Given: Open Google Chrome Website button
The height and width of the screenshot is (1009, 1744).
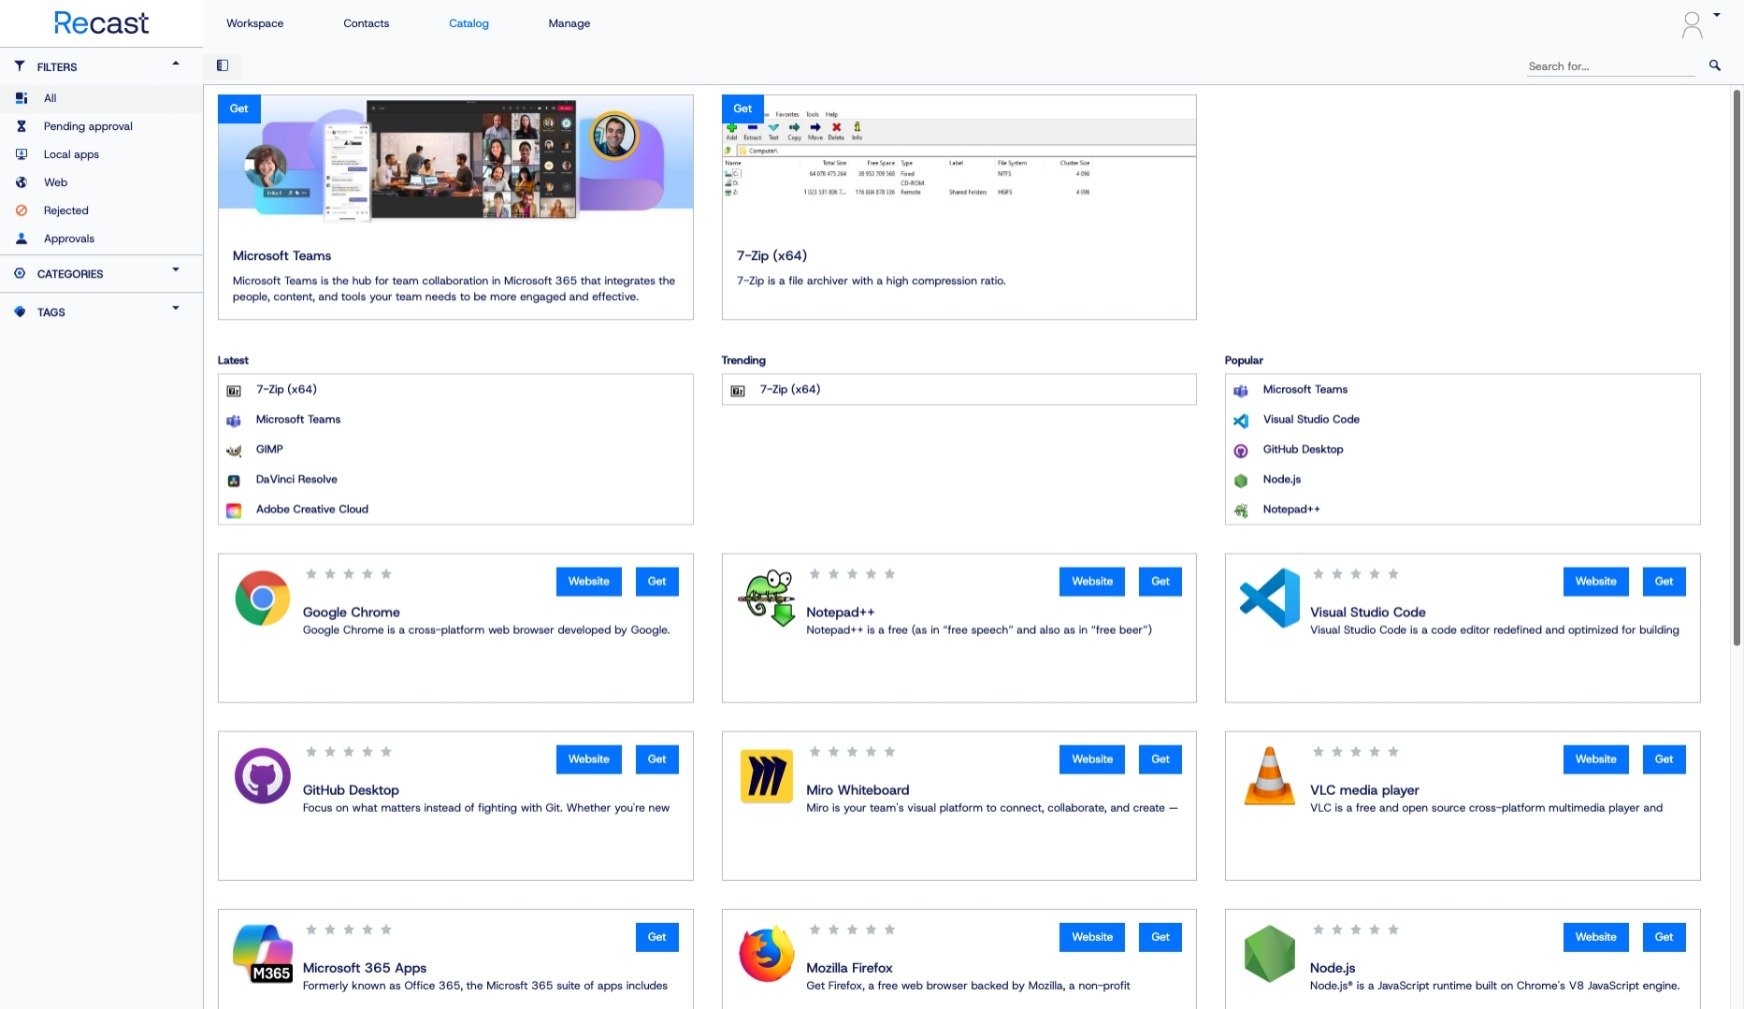Looking at the screenshot, I should (x=589, y=582).
